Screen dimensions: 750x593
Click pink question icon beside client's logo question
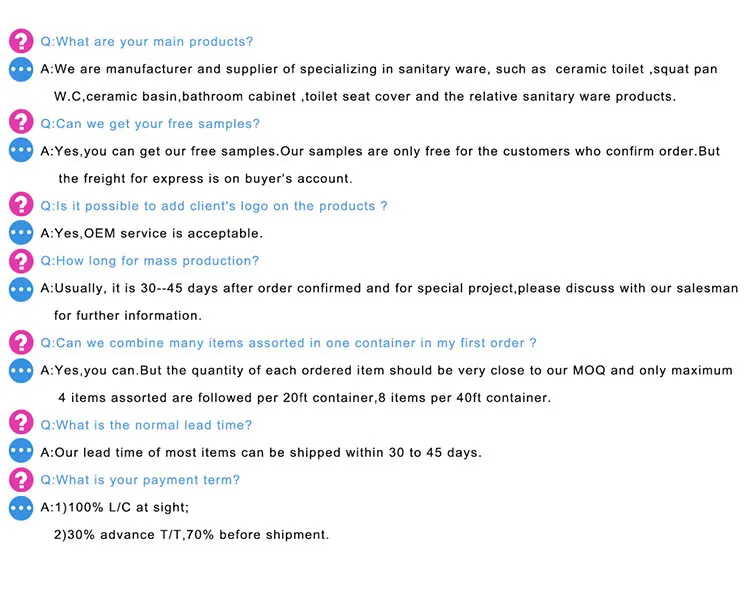click(x=21, y=206)
